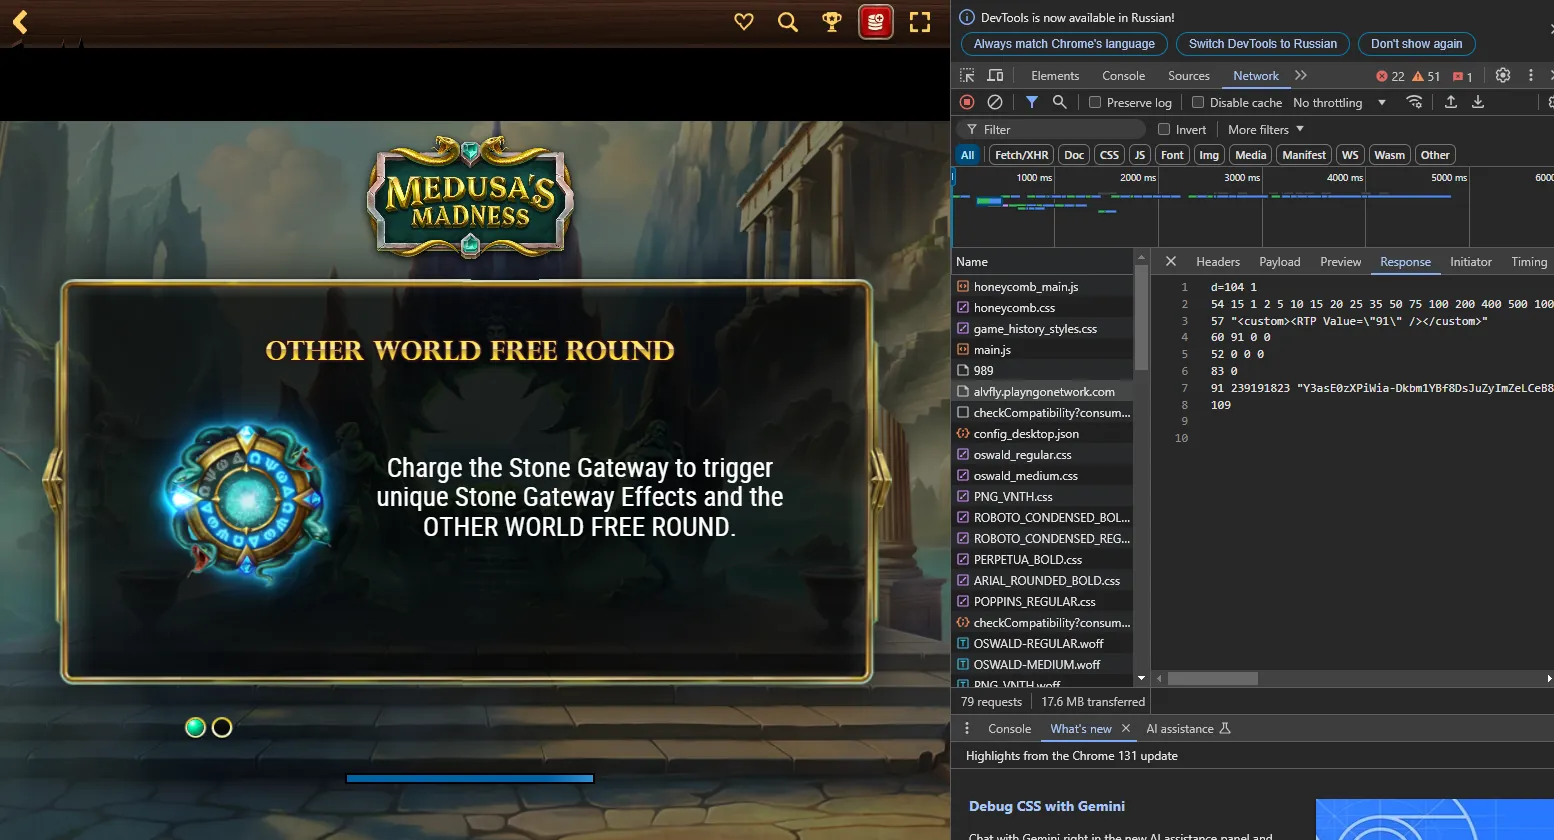The height and width of the screenshot is (840, 1554).
Task: Switch to the Sources panel
Action: coord(1189,76)
